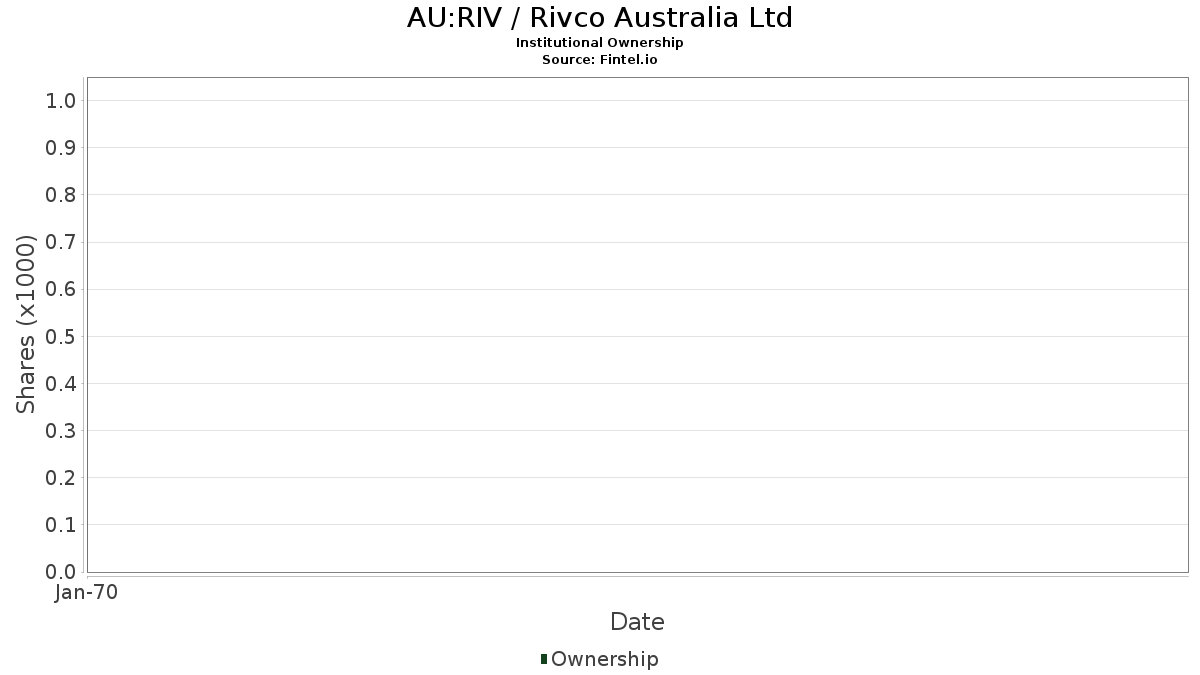Image resolution: width=1200 pixels, height=675 pixels.
Task: Open the Source: Fintel.io text
Action: tap(599, 60)
